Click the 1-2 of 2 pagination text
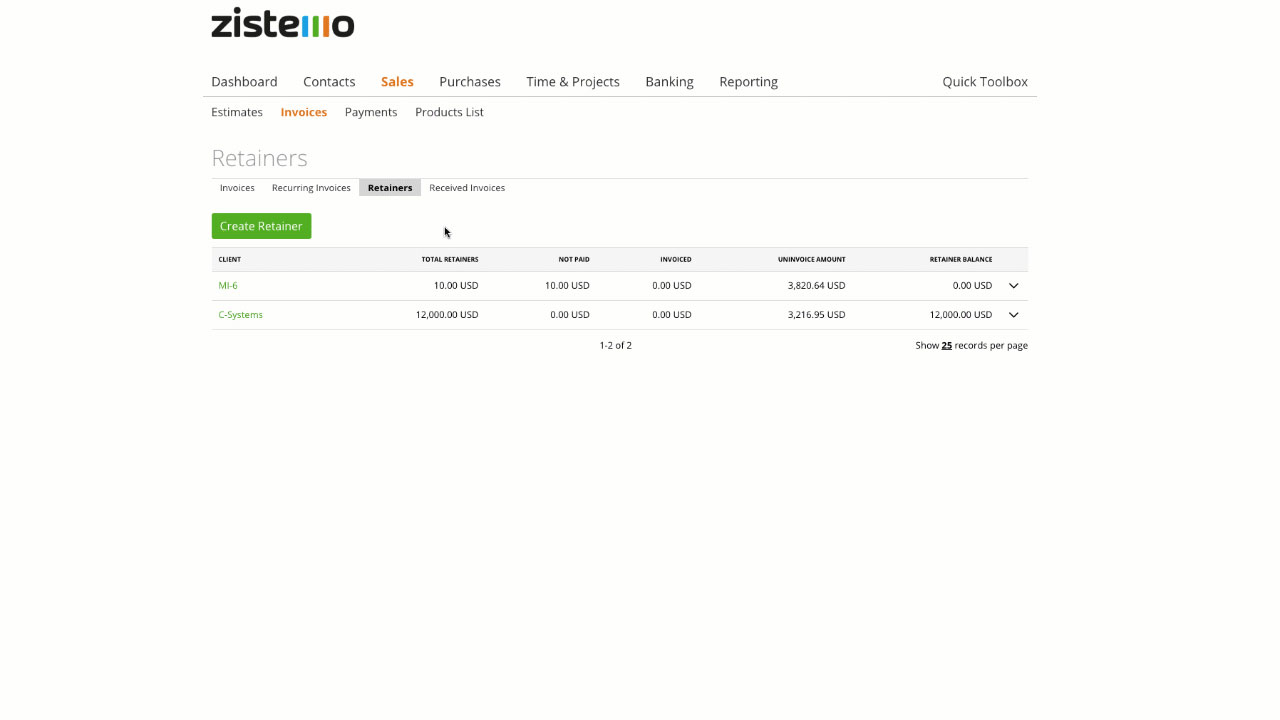 pyautogui.click(x=616, y=346)
